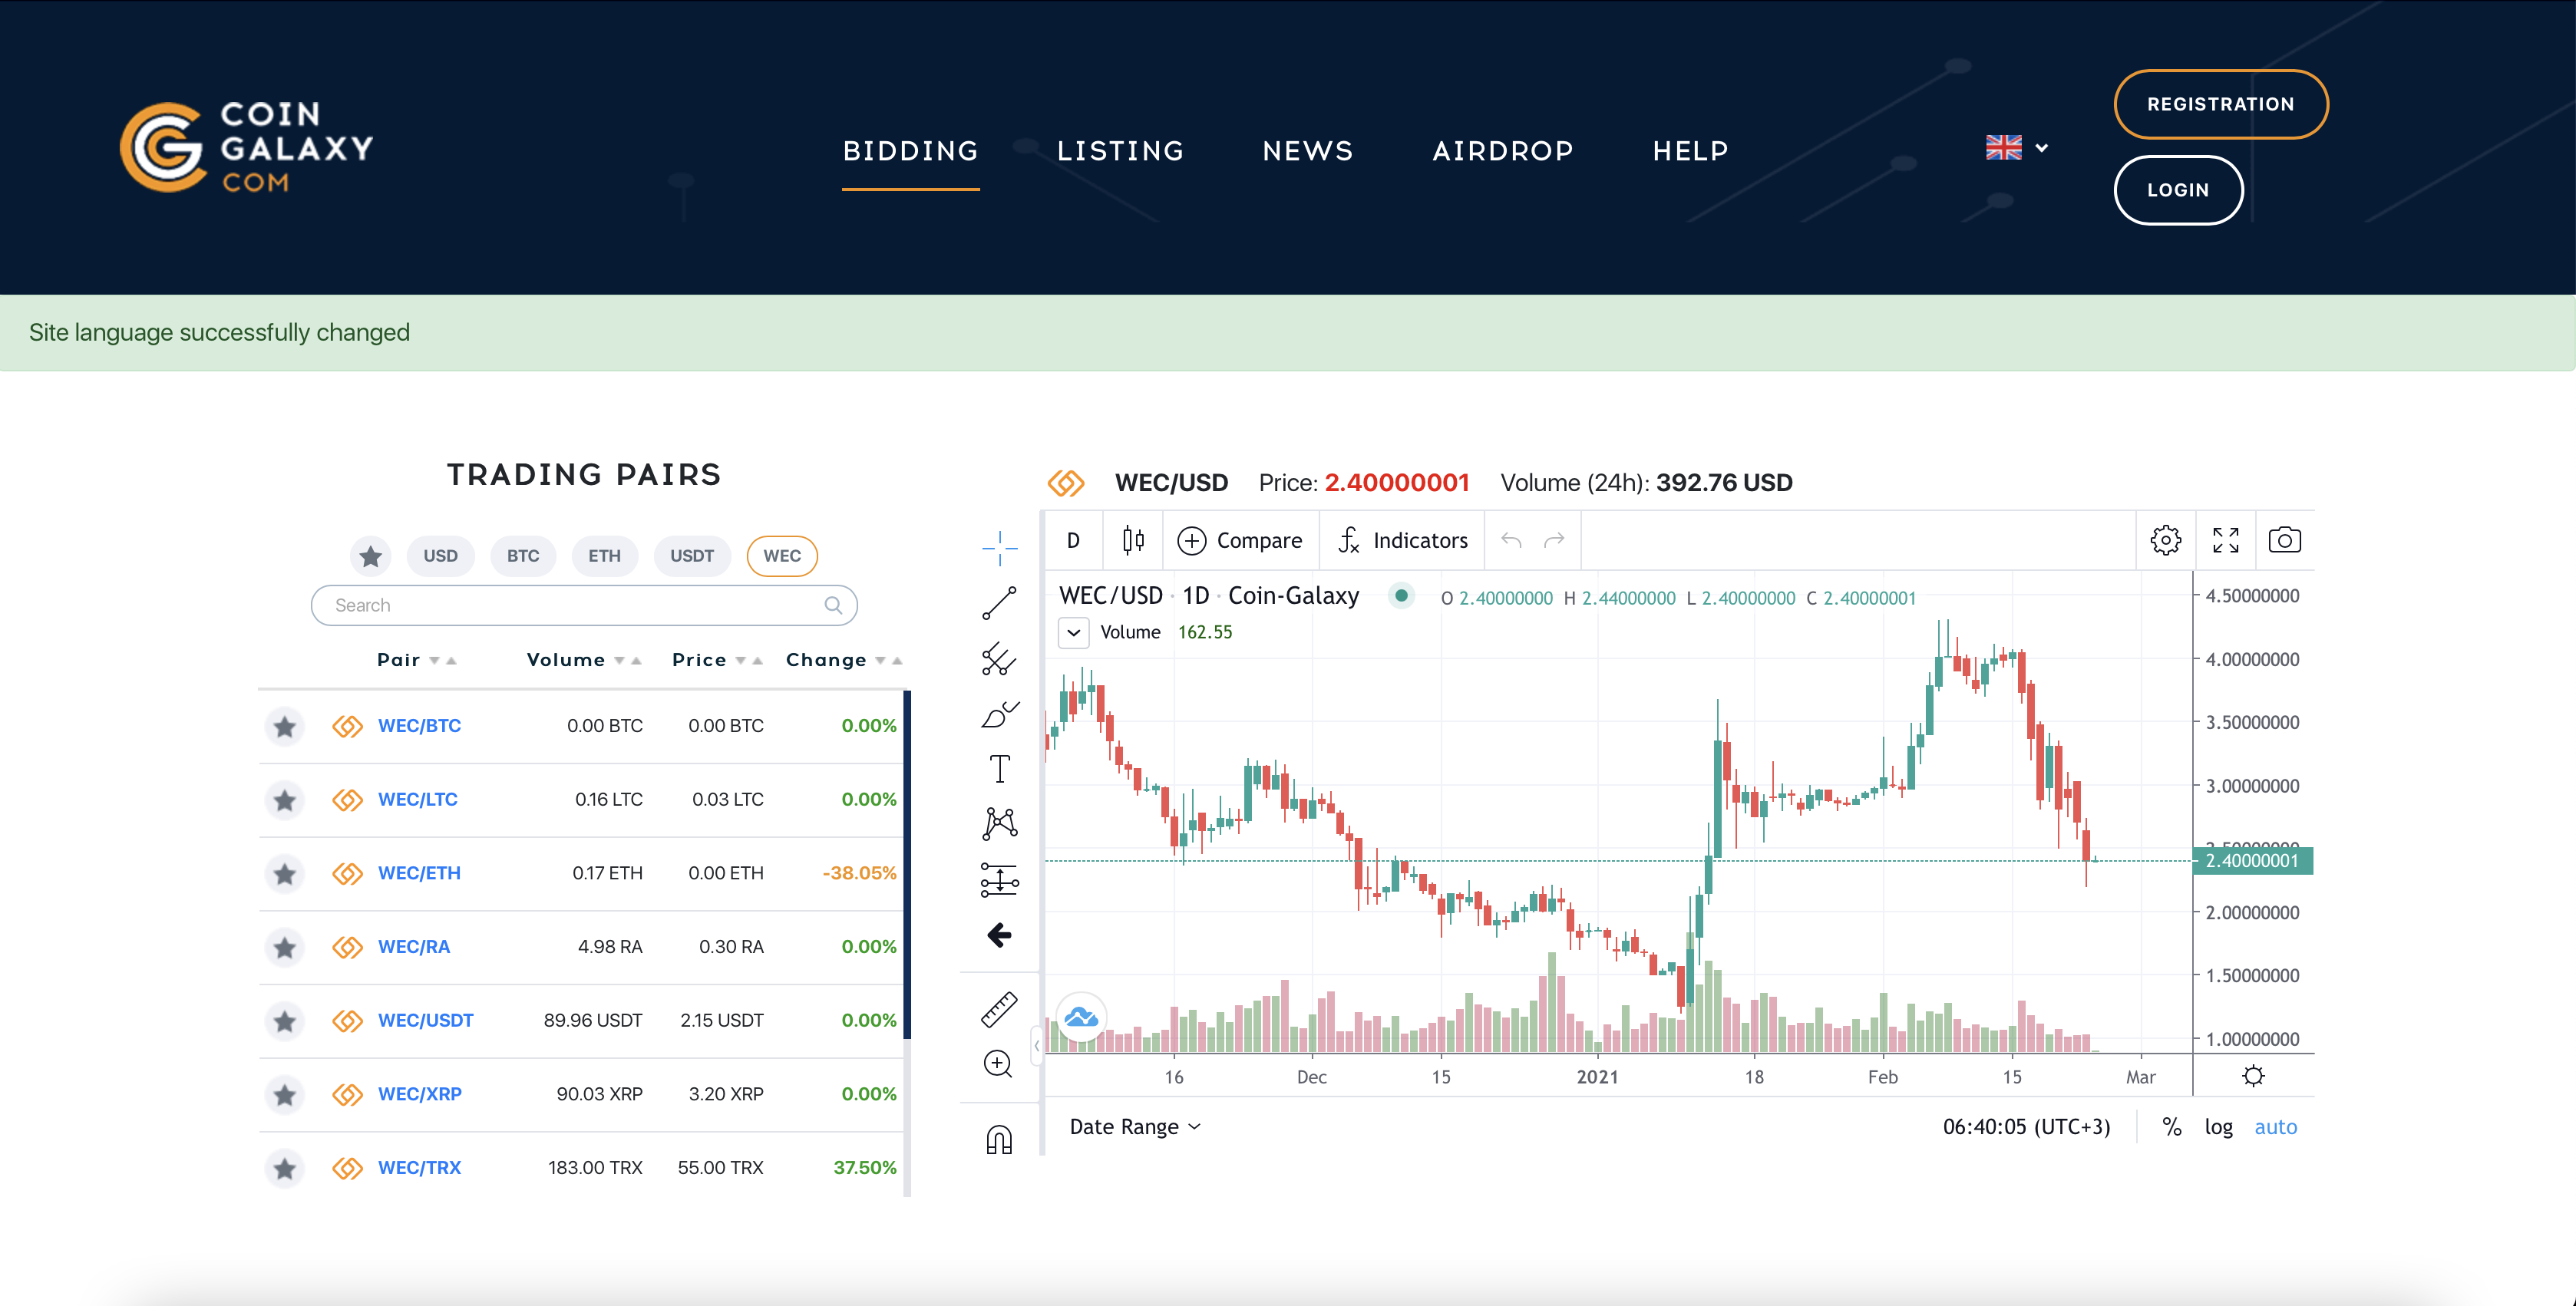Favorite the WEC/TRX pair star
Screen dimensions: 2576x1306
285,1168
